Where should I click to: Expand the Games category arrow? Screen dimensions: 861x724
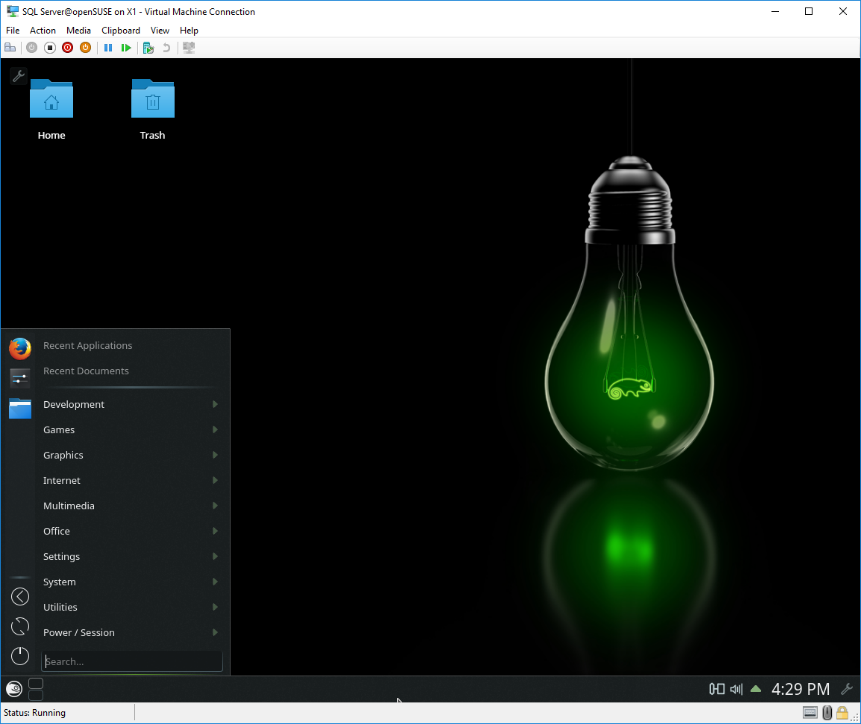(x=215, y=429)
